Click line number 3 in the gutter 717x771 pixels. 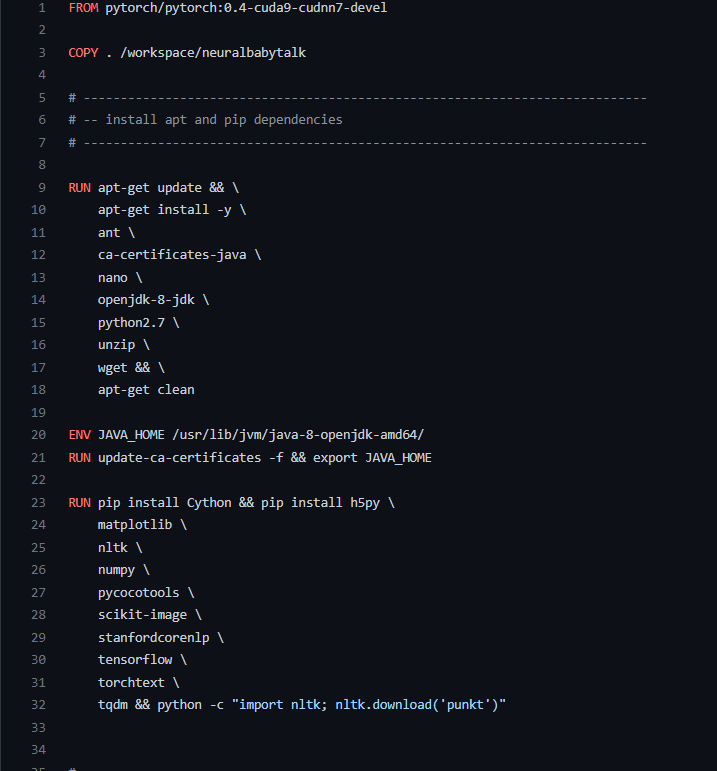click(42, 53)
